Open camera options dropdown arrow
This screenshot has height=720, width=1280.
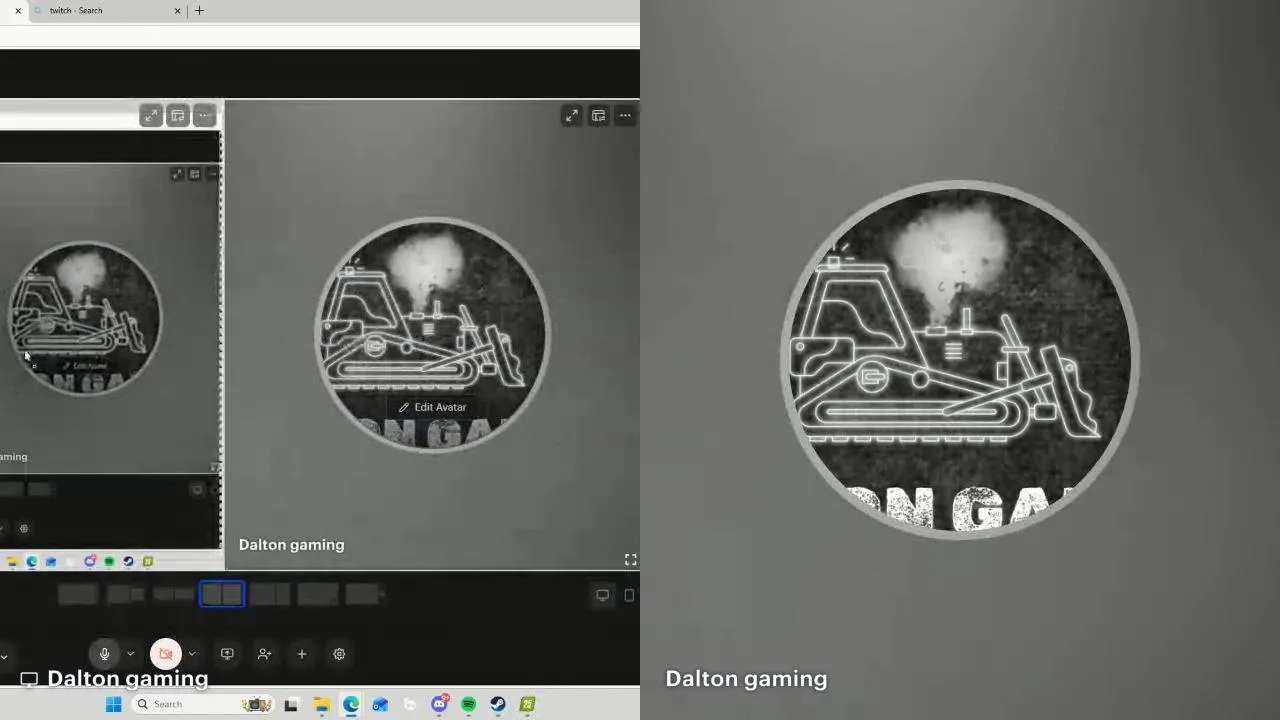(192, 654)
